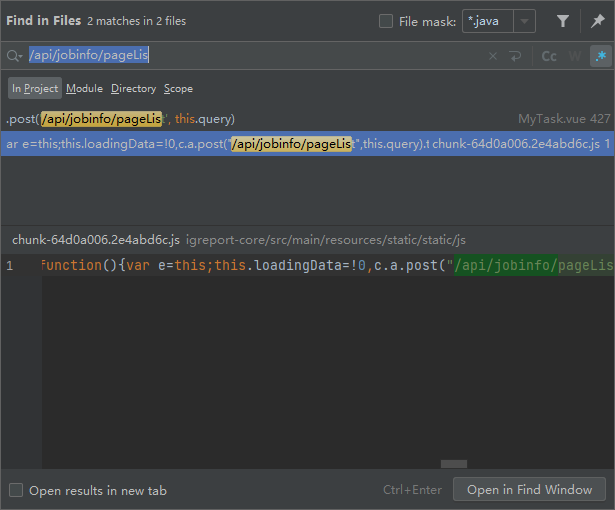Click Open in Find Window button
615x510 pixels.
529,490
